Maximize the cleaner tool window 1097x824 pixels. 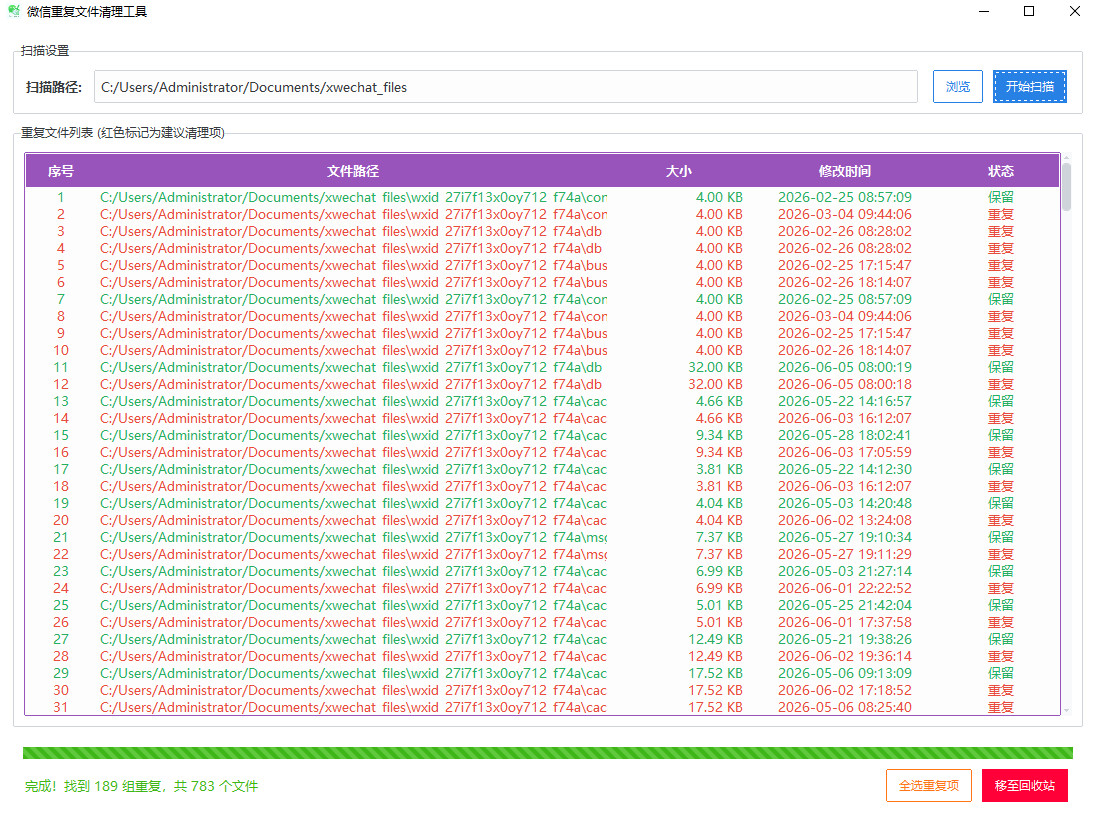(x=1028, y=11)
